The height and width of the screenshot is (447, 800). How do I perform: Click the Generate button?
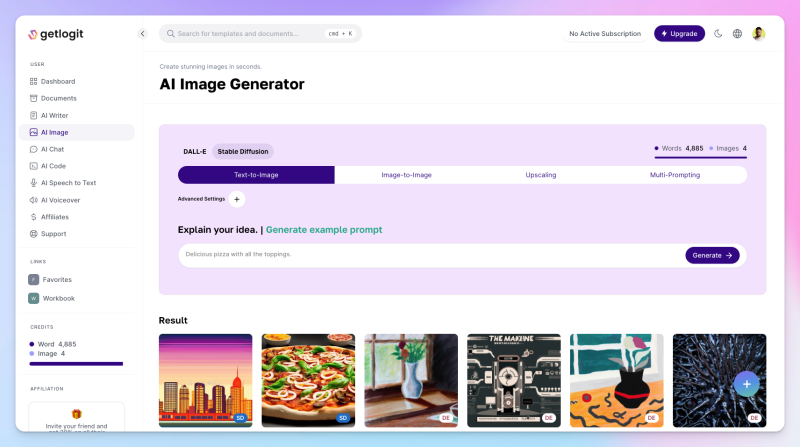click(712, 255)
